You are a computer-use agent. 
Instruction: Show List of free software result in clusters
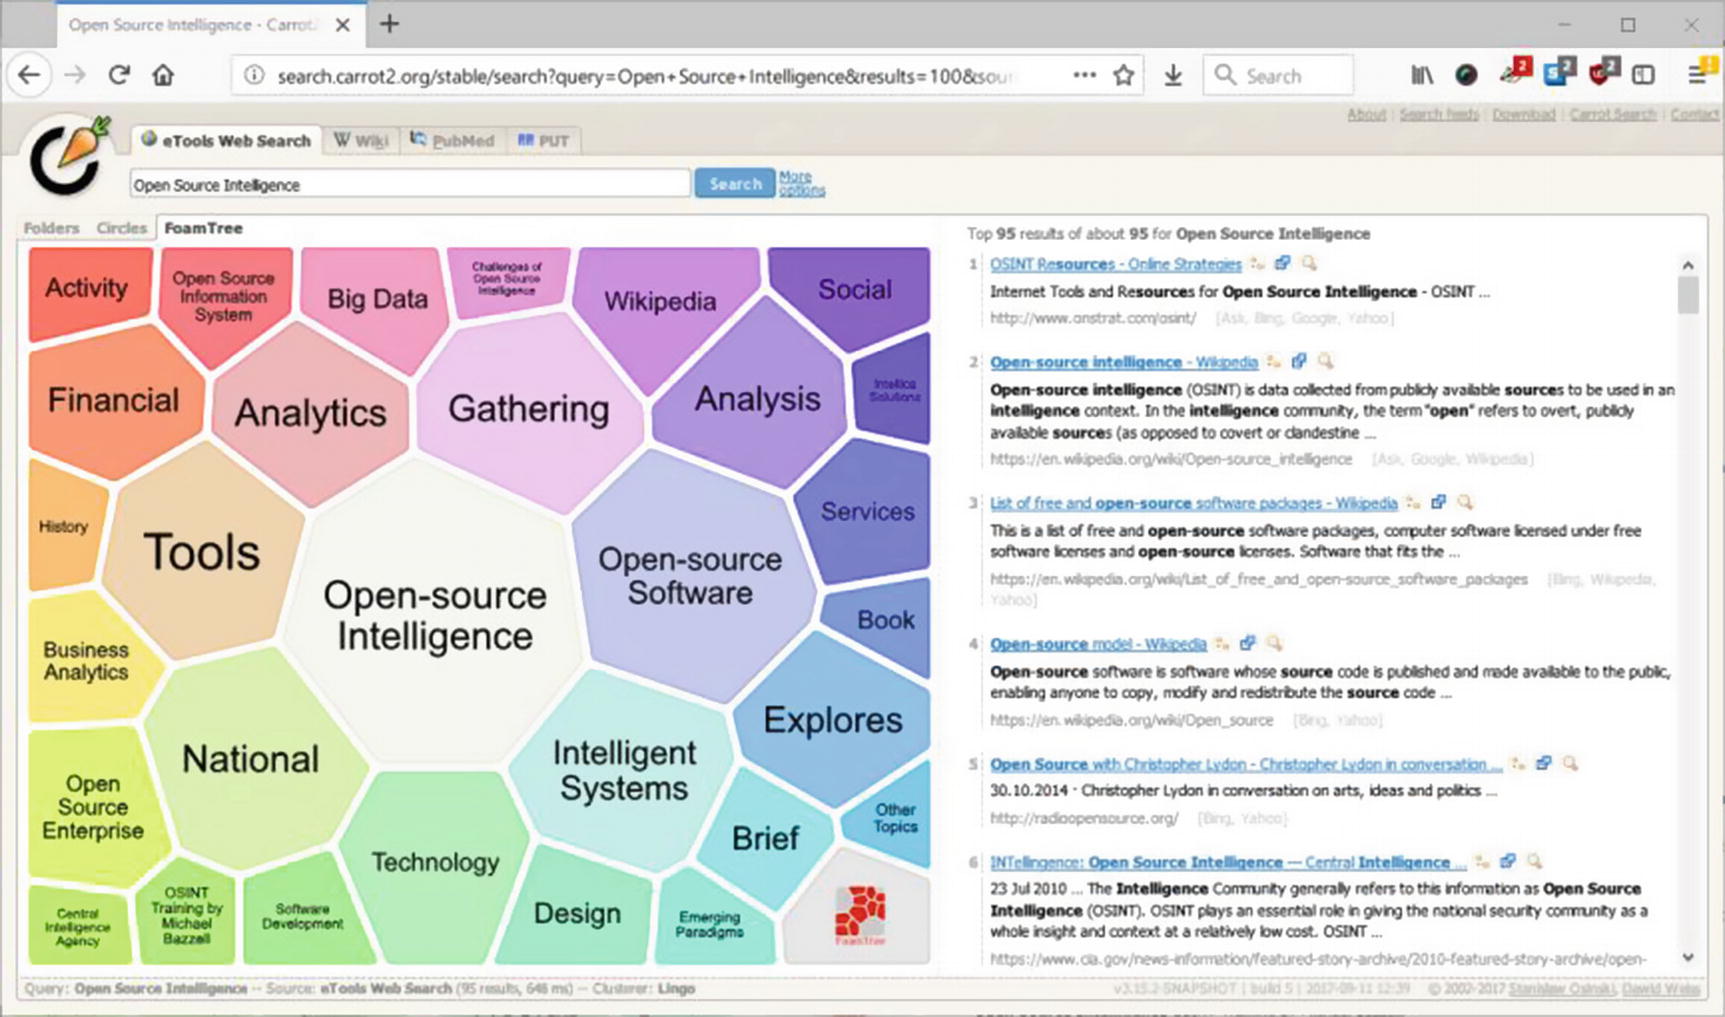[x=1413, y=502]
